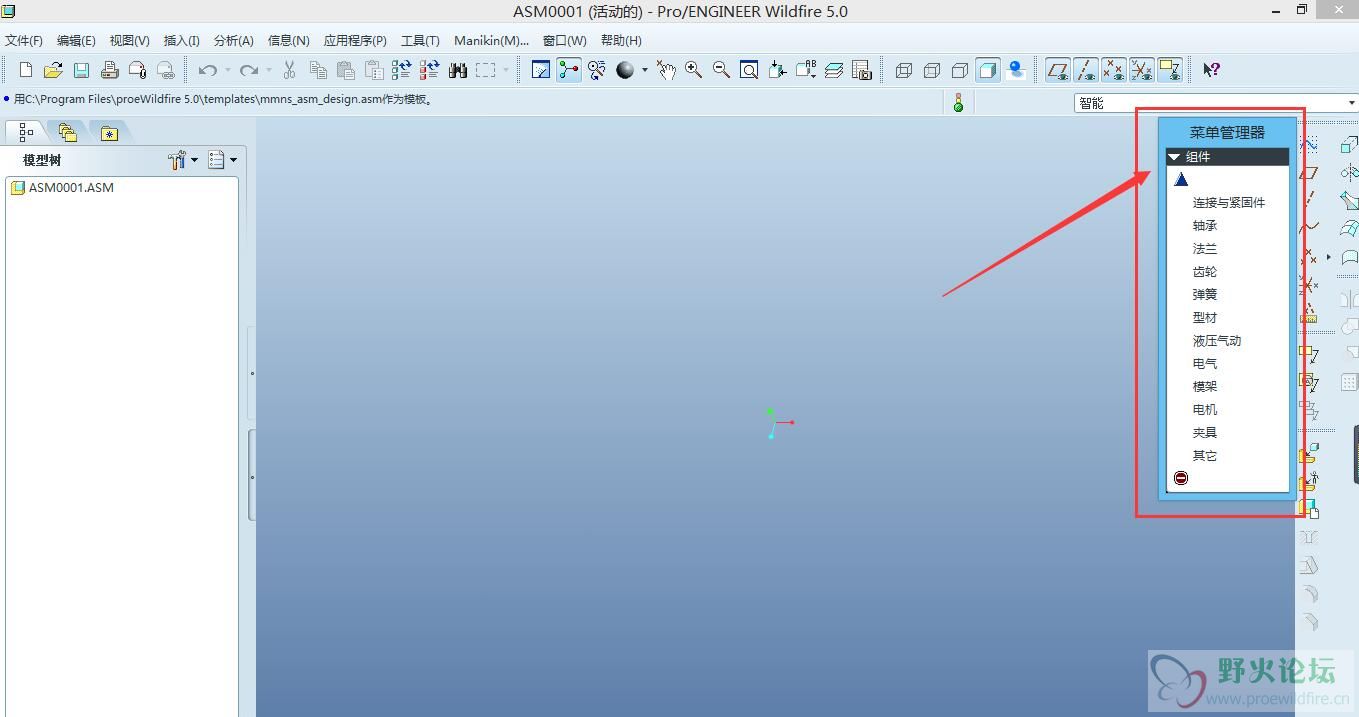Toggle coordinate systems display icon
Screen dimensions: 1359x717
[1141, 70]
